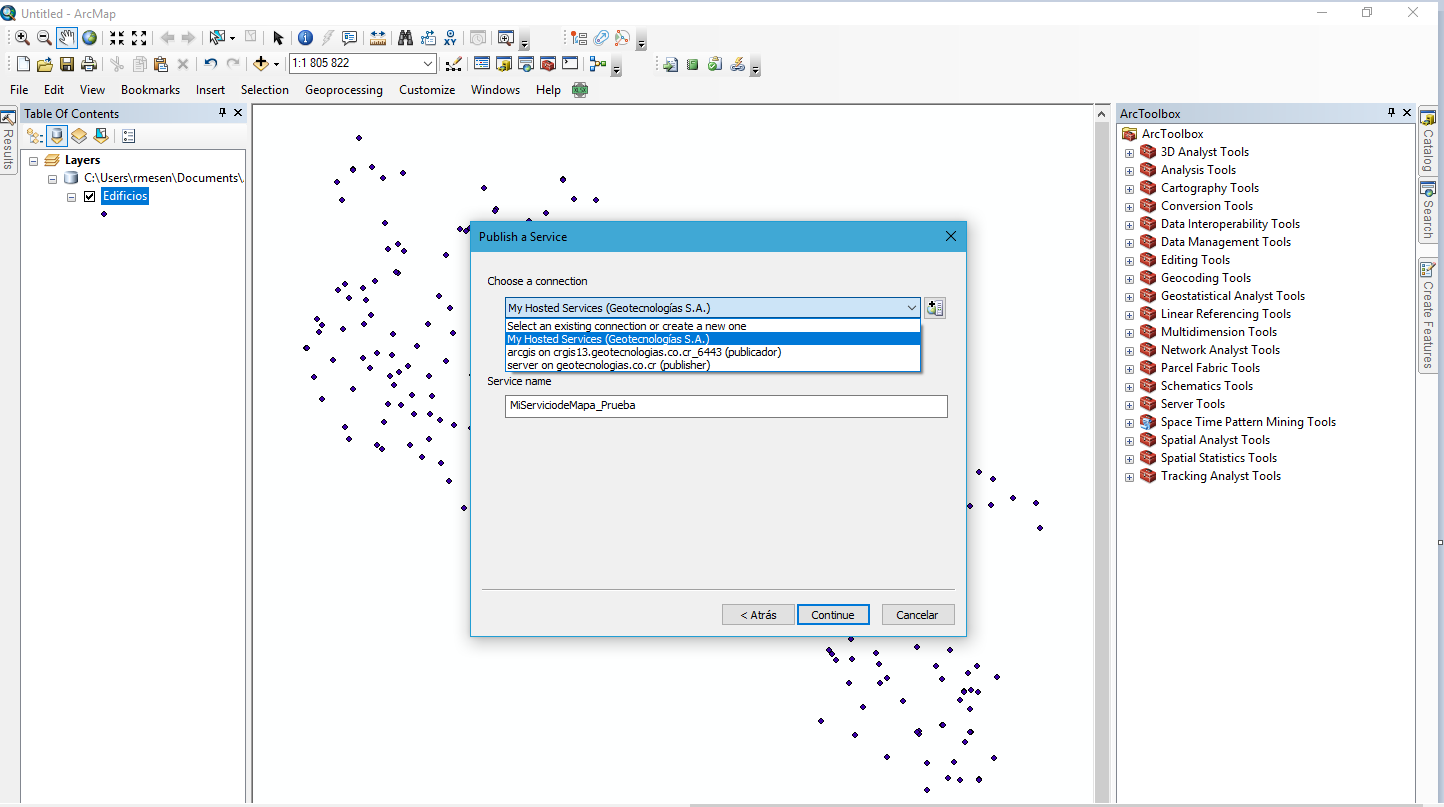1444x807 pixels.
Task: Open the Results side tab
Action: click(8, 142)
